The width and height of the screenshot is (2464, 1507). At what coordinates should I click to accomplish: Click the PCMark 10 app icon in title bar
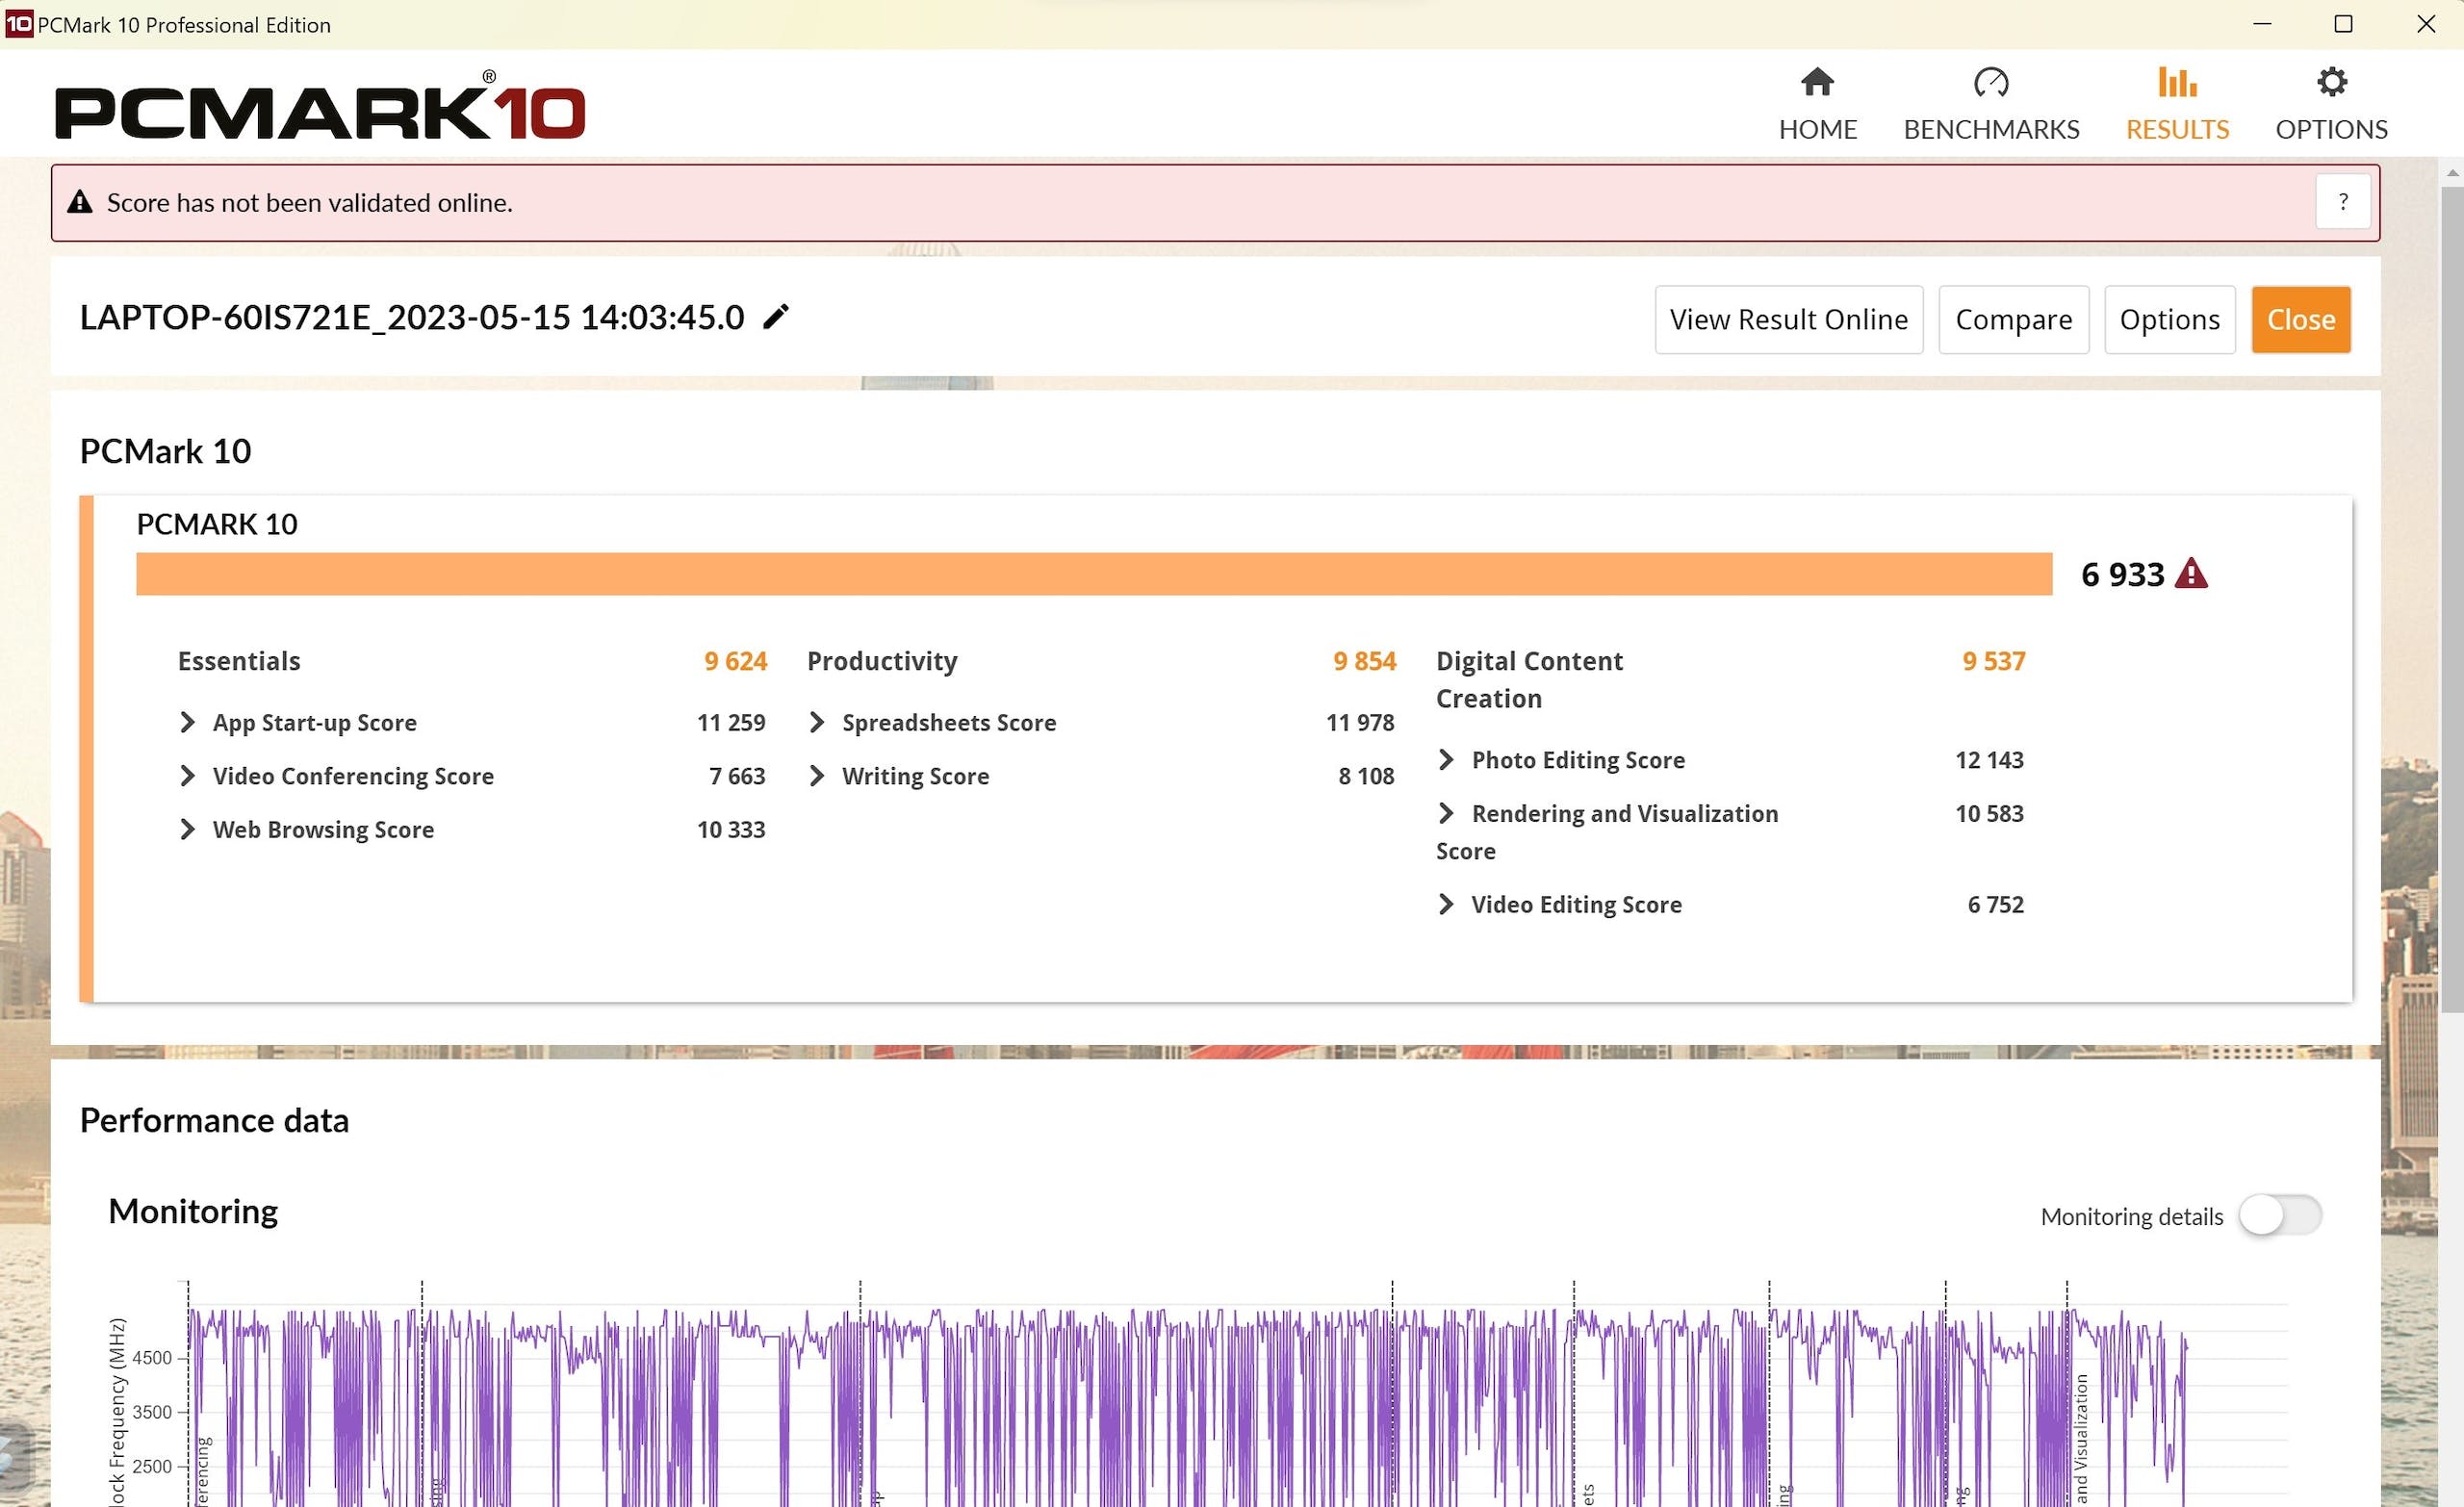click(x=19, y=24)
